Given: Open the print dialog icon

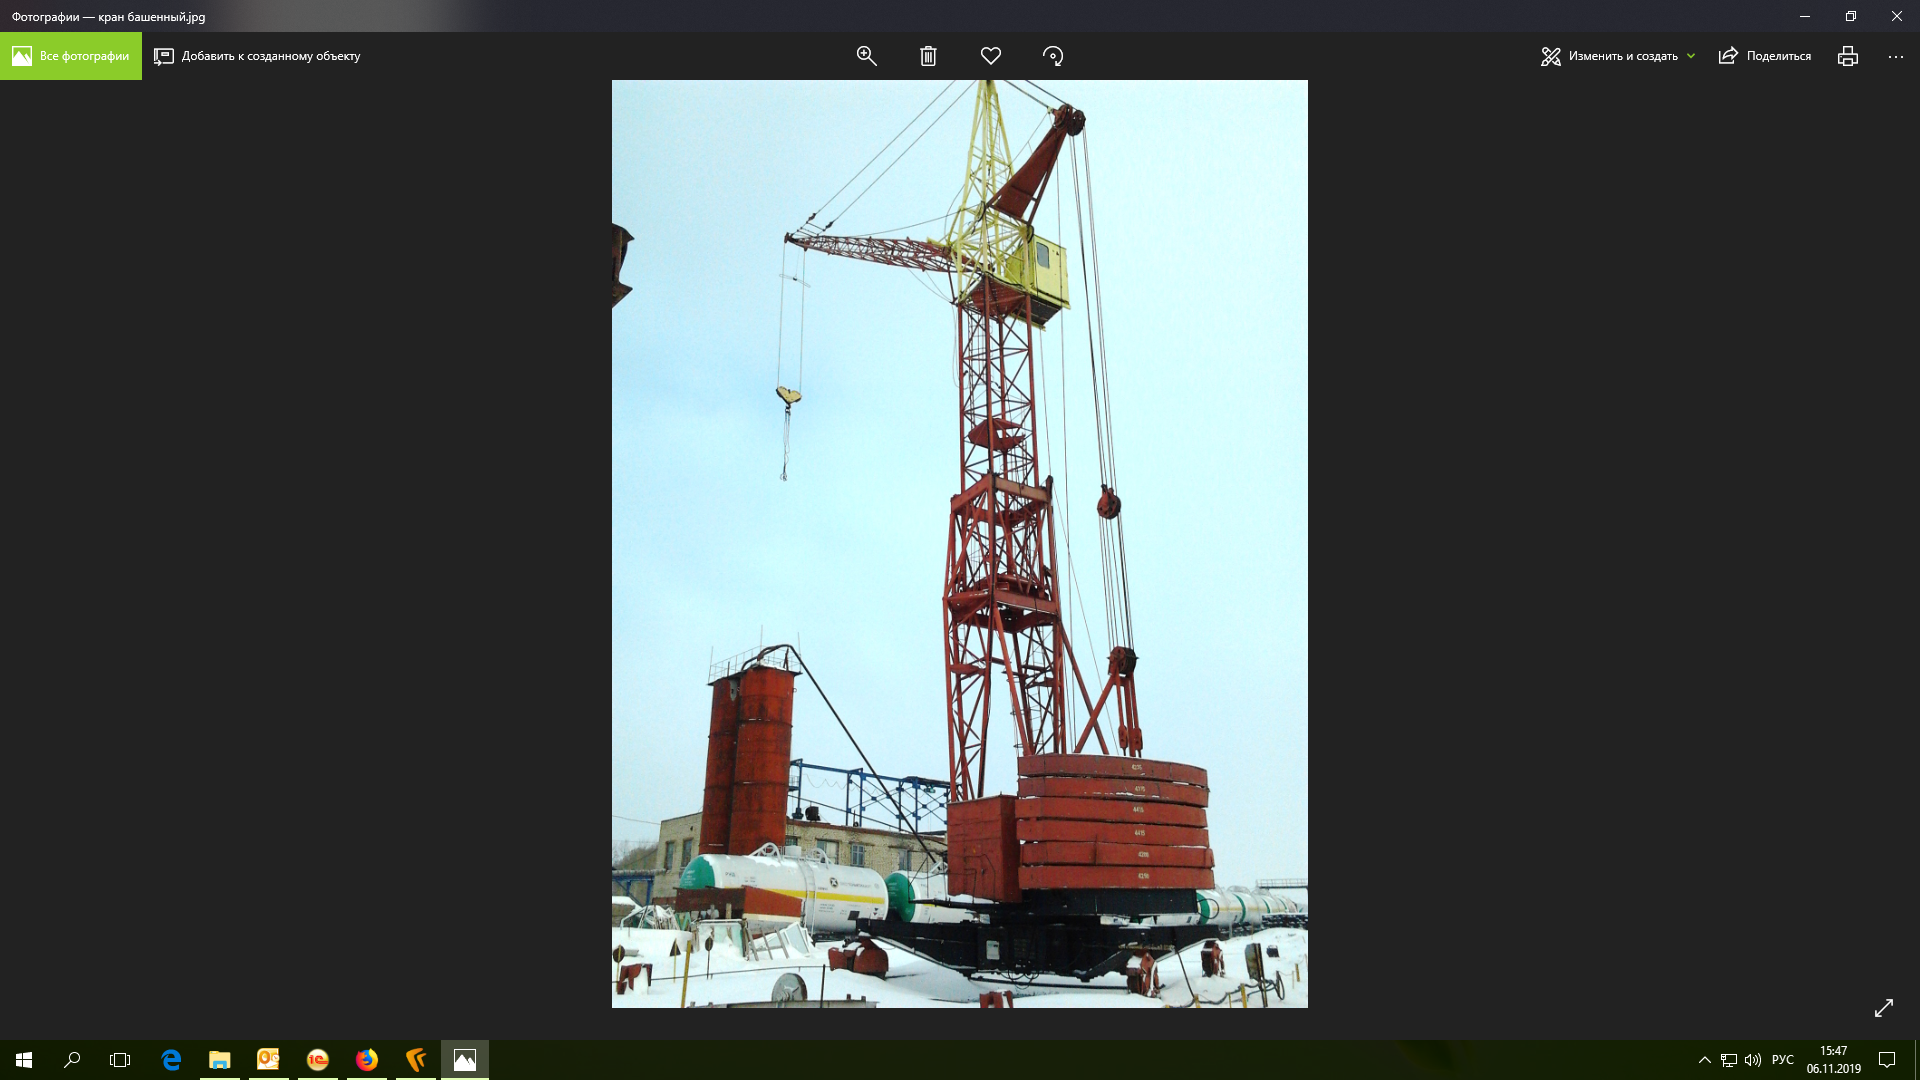Looking at the screenshot, I should coord(1847,56).
